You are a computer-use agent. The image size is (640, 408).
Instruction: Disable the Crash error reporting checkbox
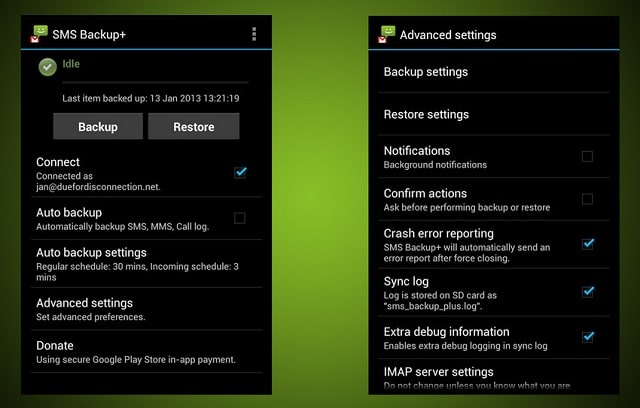click(588, 244)
